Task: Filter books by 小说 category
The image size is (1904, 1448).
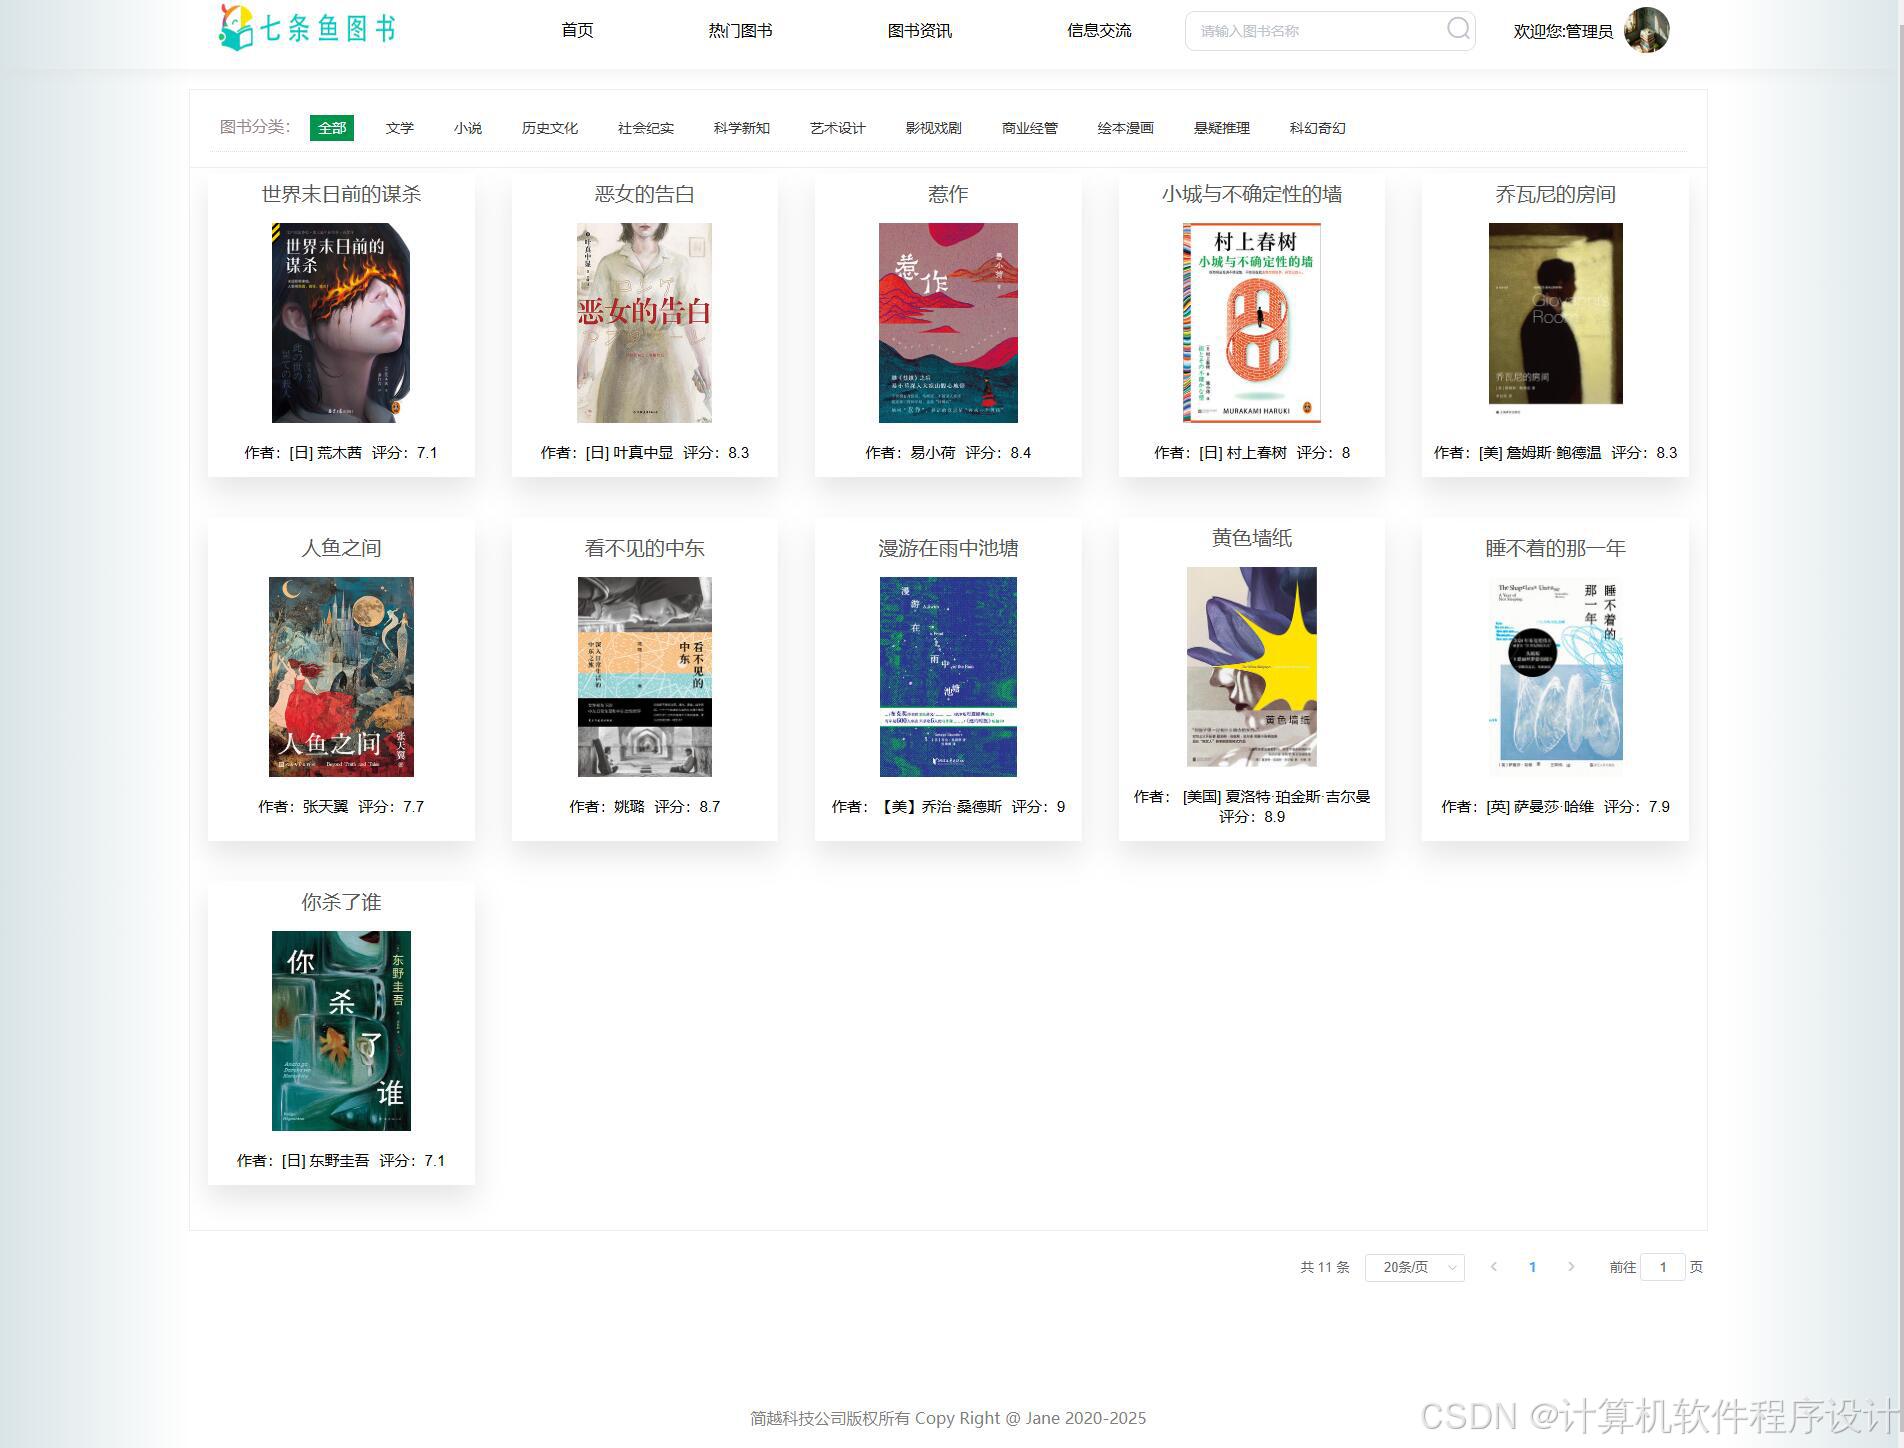Action: coord(468,128)
